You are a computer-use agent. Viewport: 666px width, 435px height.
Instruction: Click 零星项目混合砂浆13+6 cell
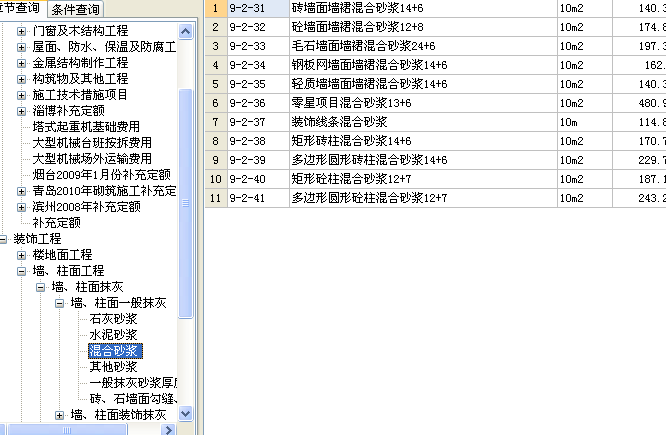coord(423,103)
